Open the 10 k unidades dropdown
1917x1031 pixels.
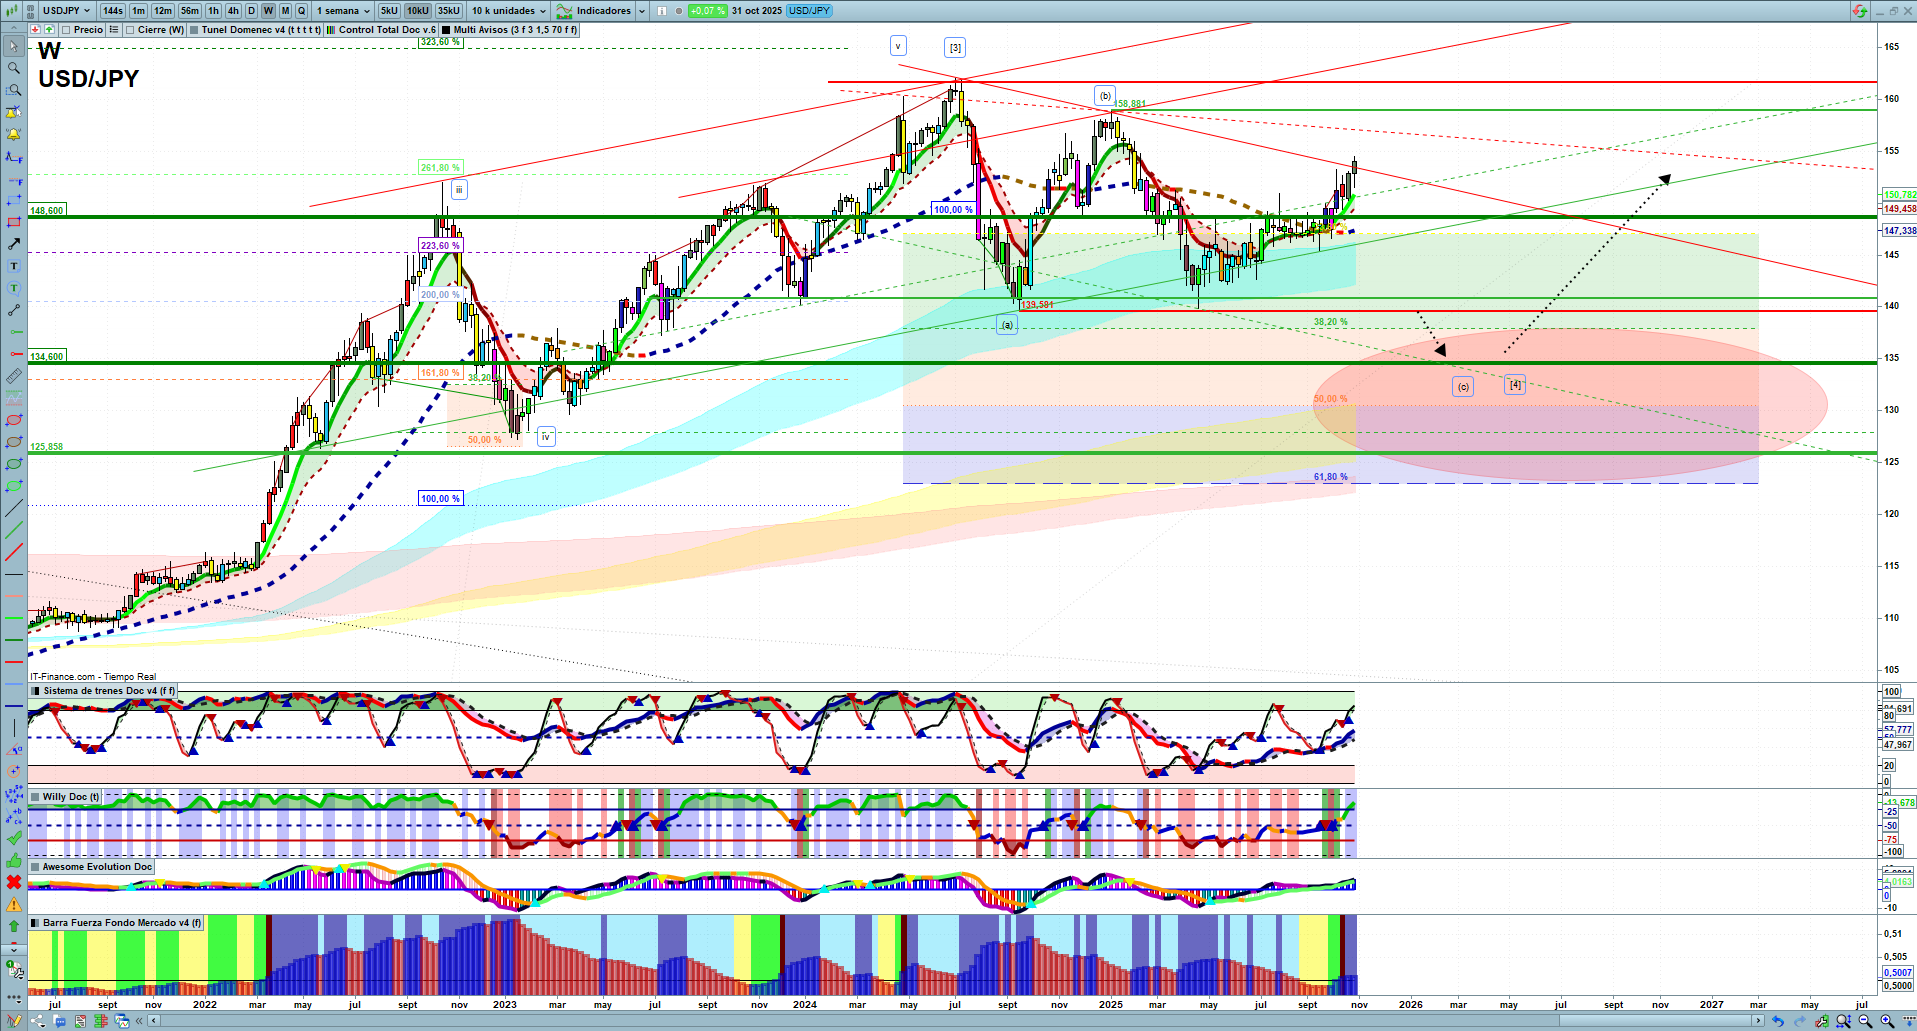(x=509, y=11)
